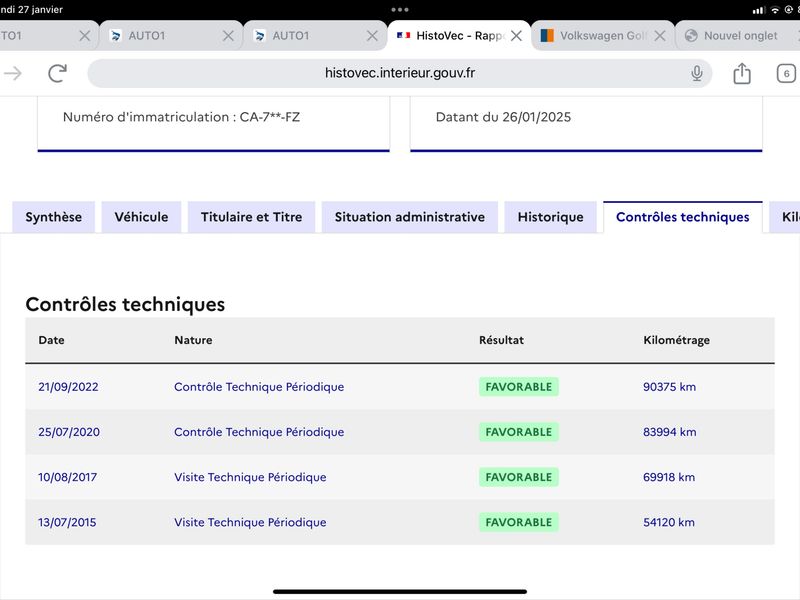Select the Situation administrative tab

point(410,217)
